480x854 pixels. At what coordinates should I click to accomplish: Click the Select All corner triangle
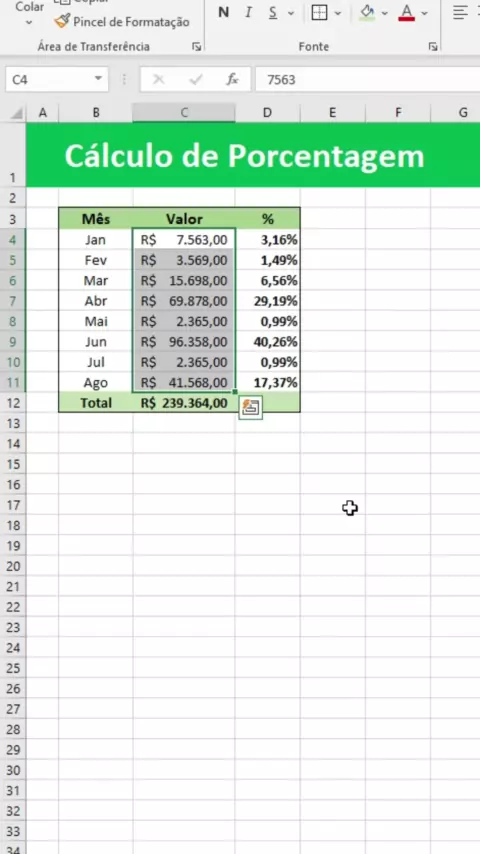click(17, 113)
